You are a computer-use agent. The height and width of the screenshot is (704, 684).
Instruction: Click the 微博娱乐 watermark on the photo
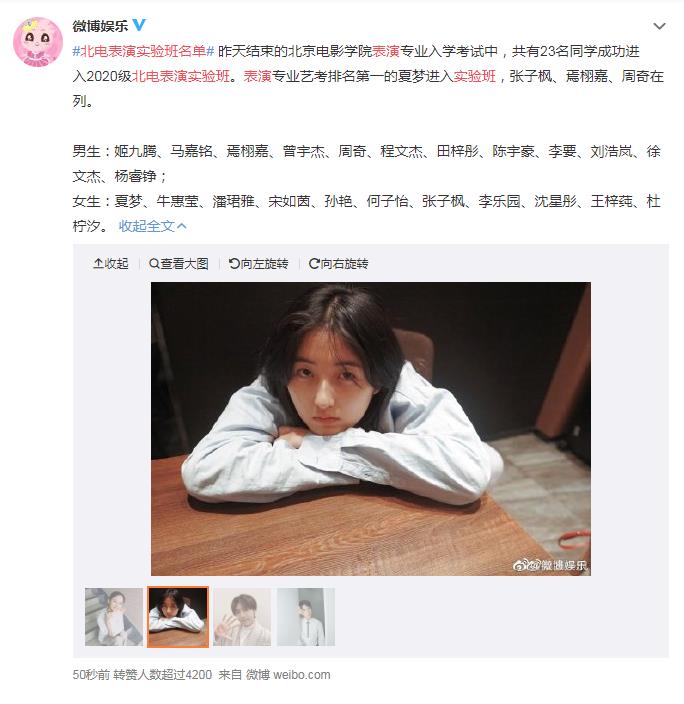click(550, 565)
